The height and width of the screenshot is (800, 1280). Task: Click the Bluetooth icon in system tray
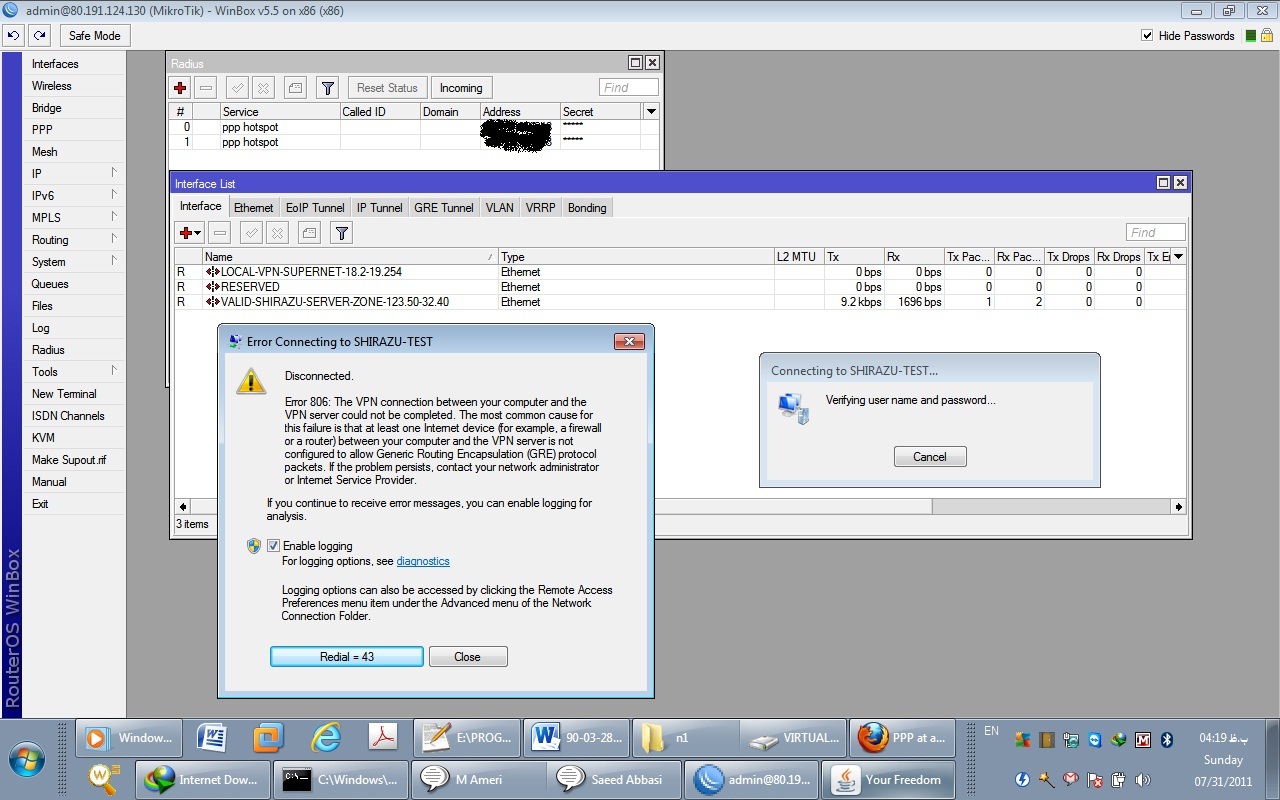pos(1166,740)
